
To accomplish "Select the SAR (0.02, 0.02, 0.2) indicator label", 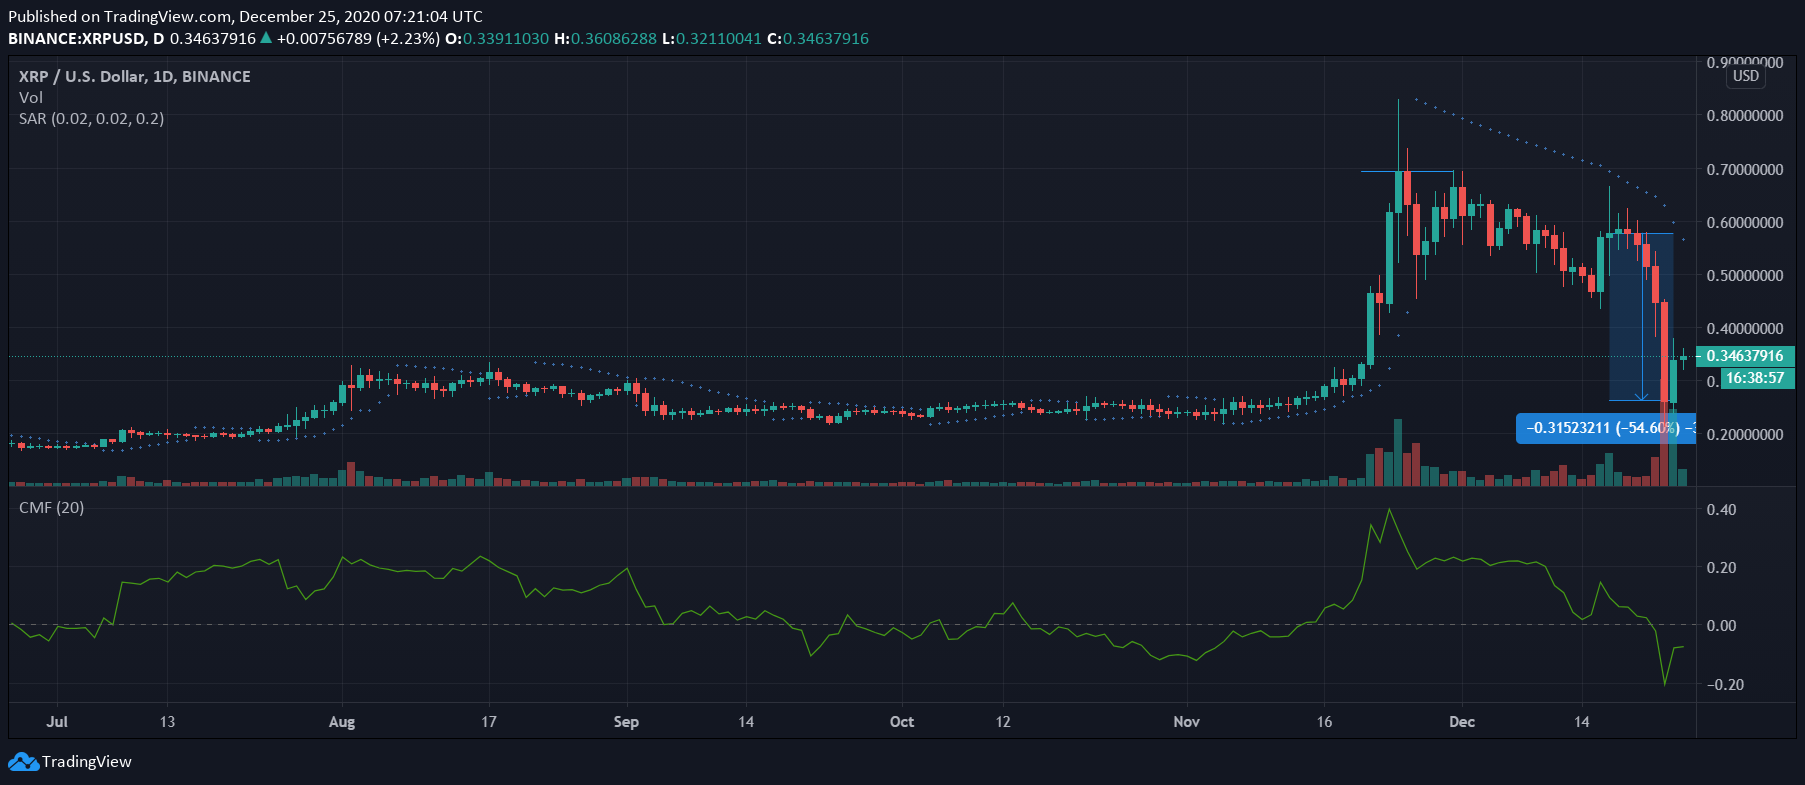I will click(91, 118).
